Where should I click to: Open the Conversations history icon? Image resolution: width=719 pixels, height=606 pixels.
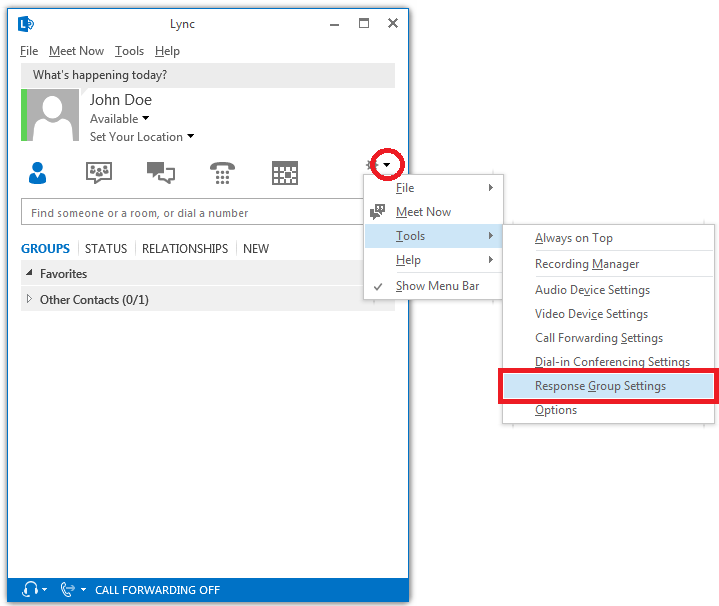tap(160, 173)
